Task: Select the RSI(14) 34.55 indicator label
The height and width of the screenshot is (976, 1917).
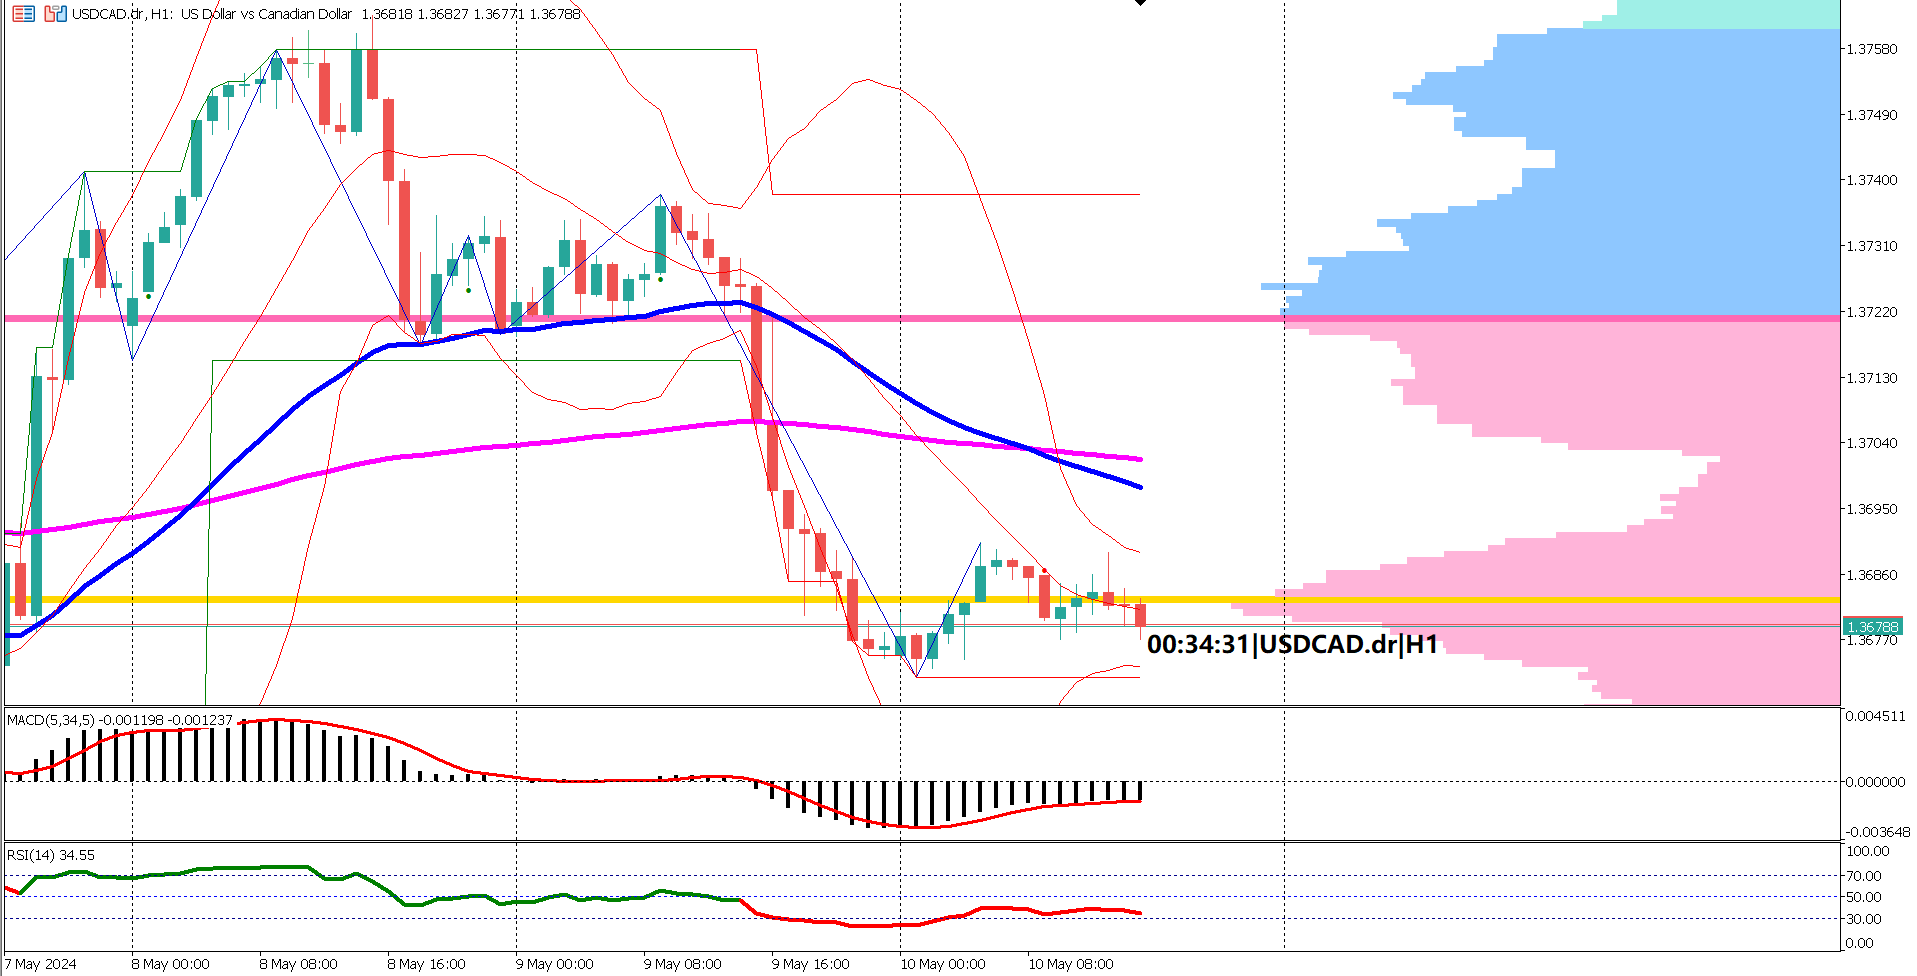Action: pos(48,855)
